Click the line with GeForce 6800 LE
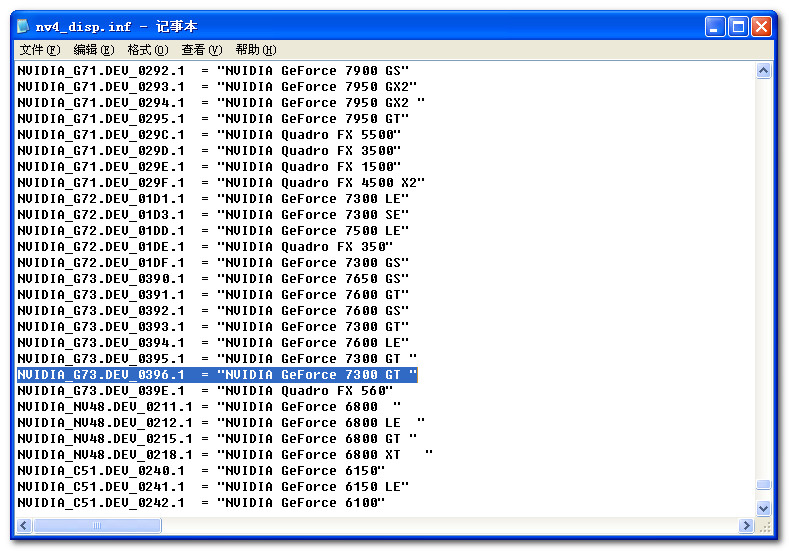The image size is (789, 551). click(x=221, y=423)
